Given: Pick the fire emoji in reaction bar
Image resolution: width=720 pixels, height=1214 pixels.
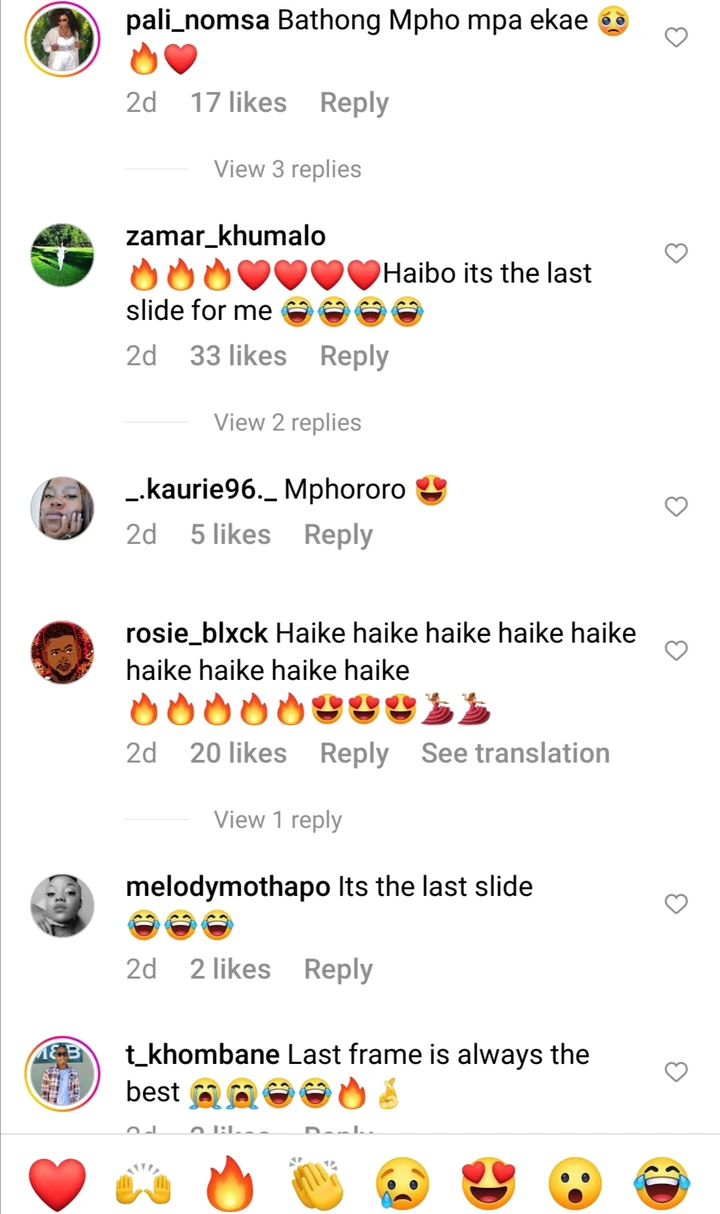Looking at the screenshot, I should point(230,1183).
